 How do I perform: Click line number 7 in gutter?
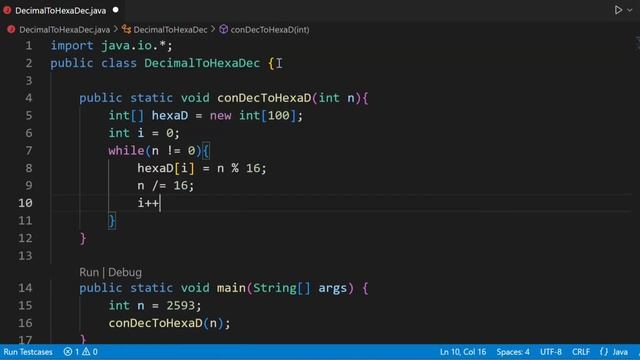[x=29, y=151]
